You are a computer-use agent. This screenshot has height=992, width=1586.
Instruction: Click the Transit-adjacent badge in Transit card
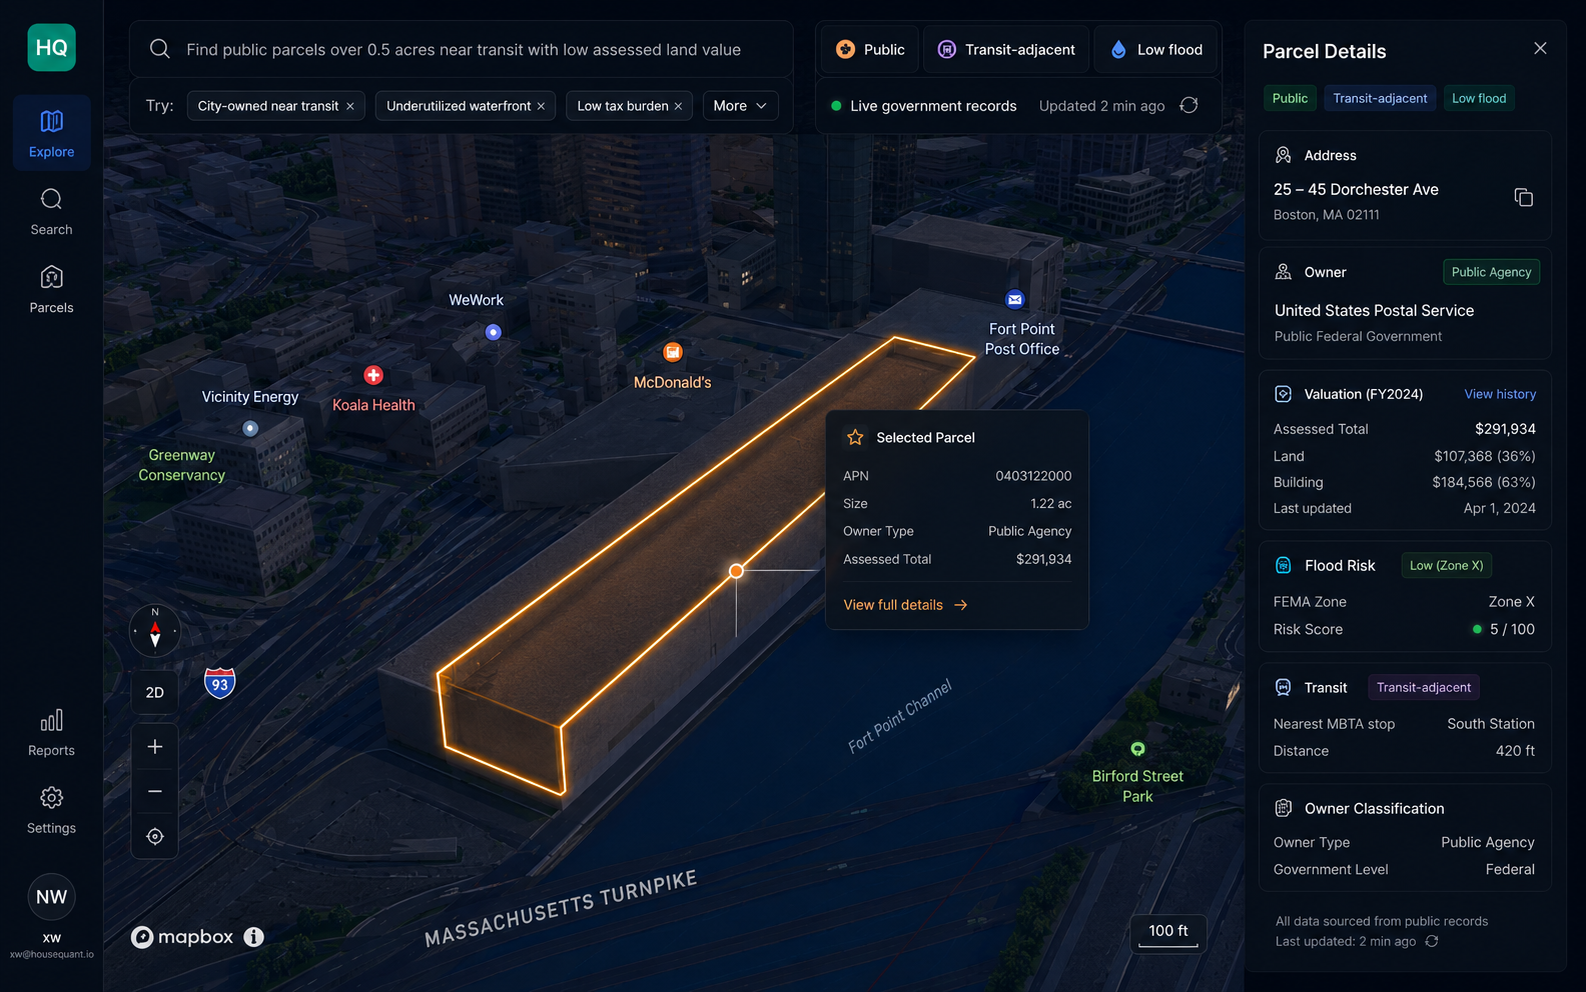(x=1423, y=687)
